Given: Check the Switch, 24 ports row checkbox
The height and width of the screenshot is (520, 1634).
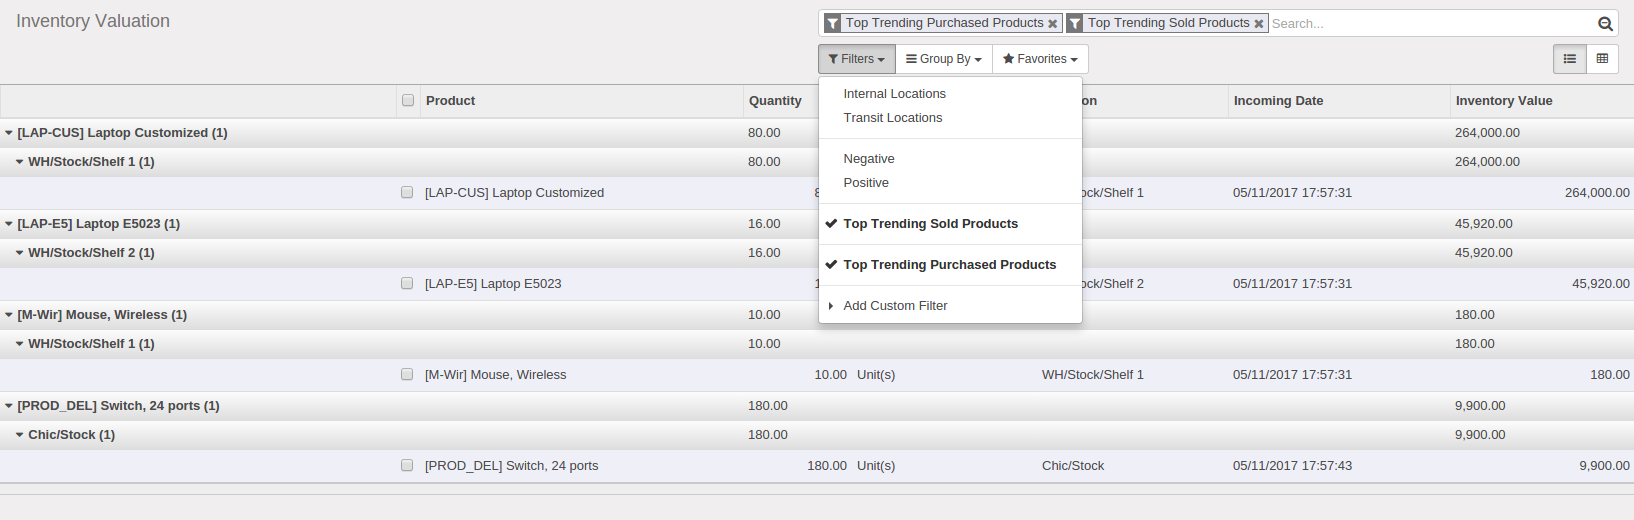Looking at the screenshot, I should [x=407, y=465].
